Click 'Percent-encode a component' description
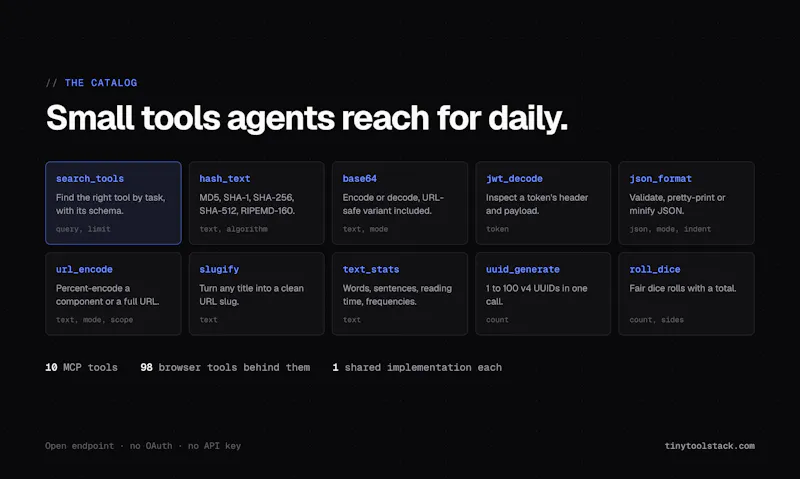Image resolution: width=800 pixels, height=479 pixels. [108, 295]
